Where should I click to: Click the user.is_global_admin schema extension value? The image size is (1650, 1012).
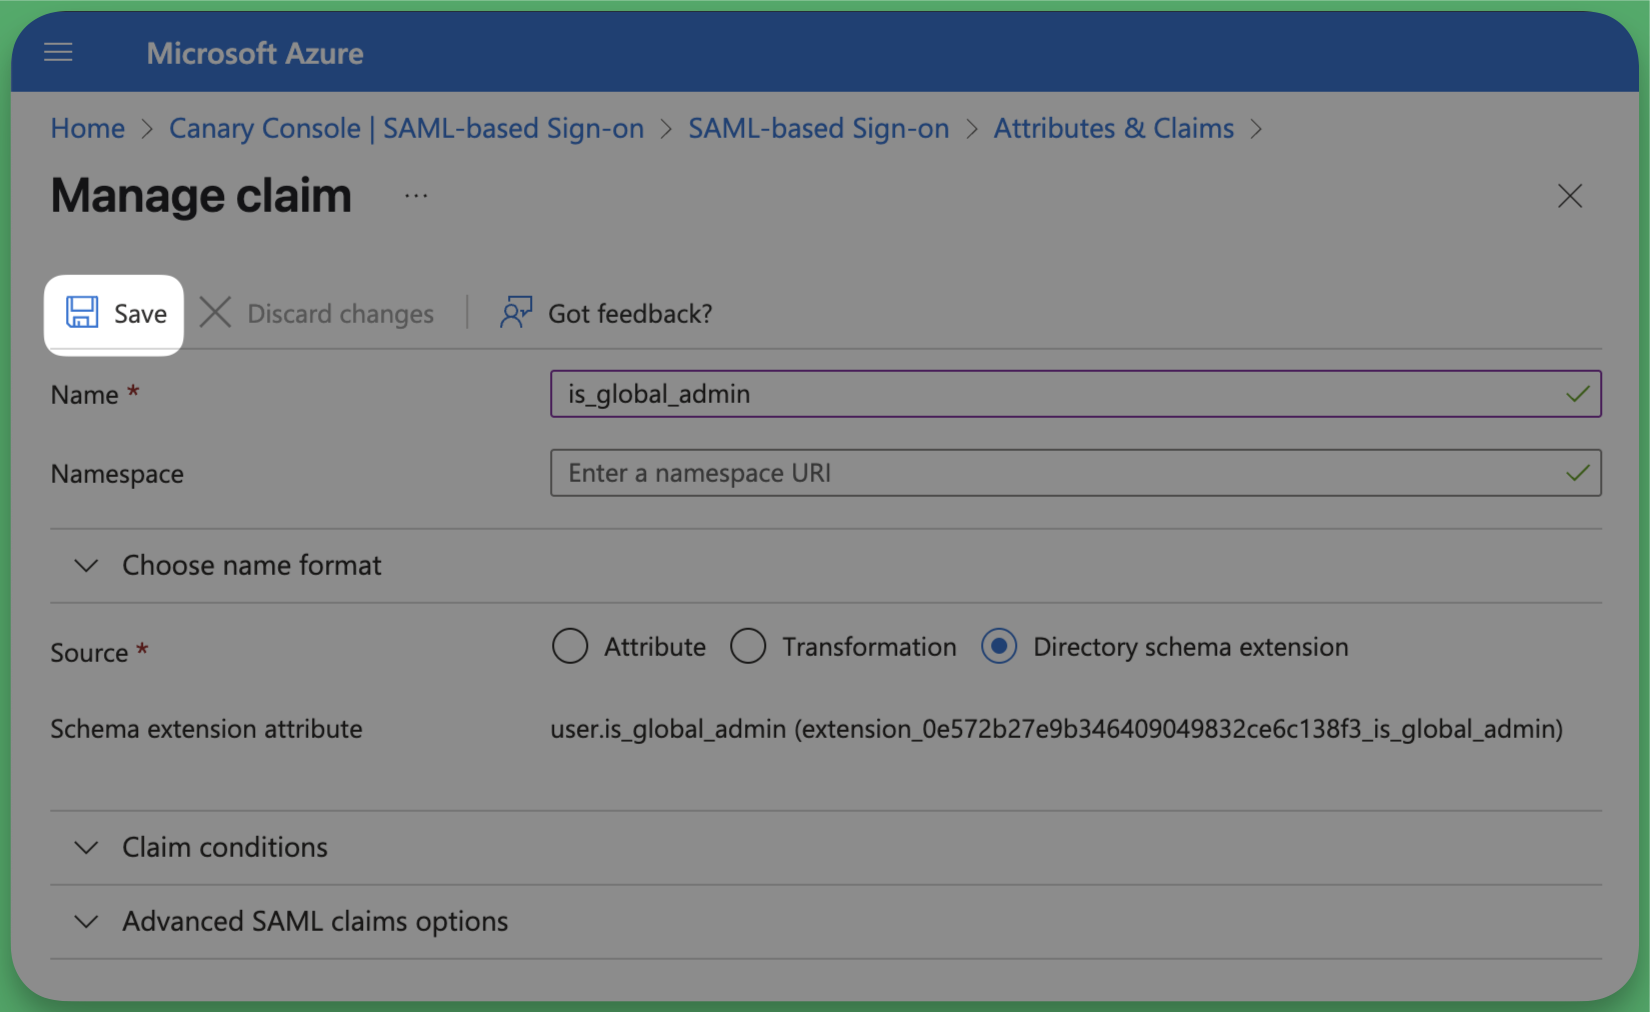point(1056,729)
